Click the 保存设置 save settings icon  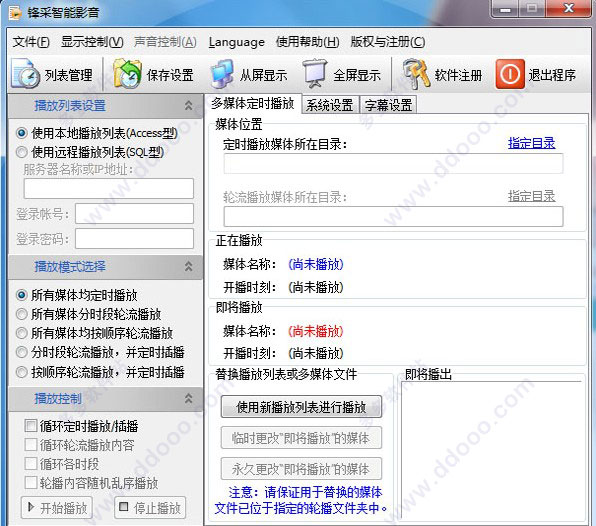tap(127, 74)
